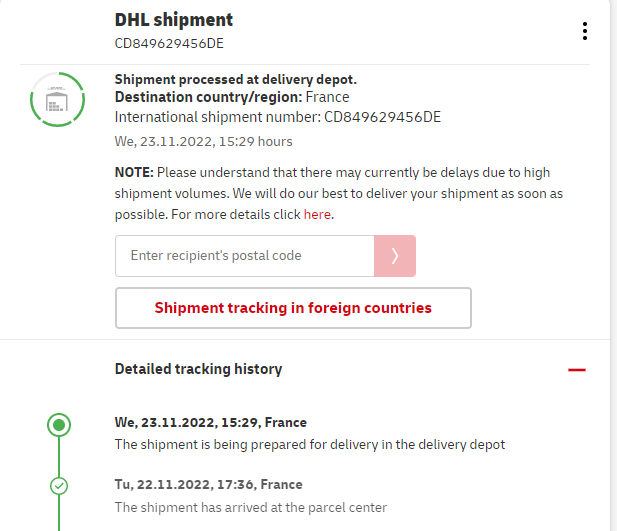Click the Destination country/region France line
The height and width of the screenshot is (531, 617).
tap(232, 97)
